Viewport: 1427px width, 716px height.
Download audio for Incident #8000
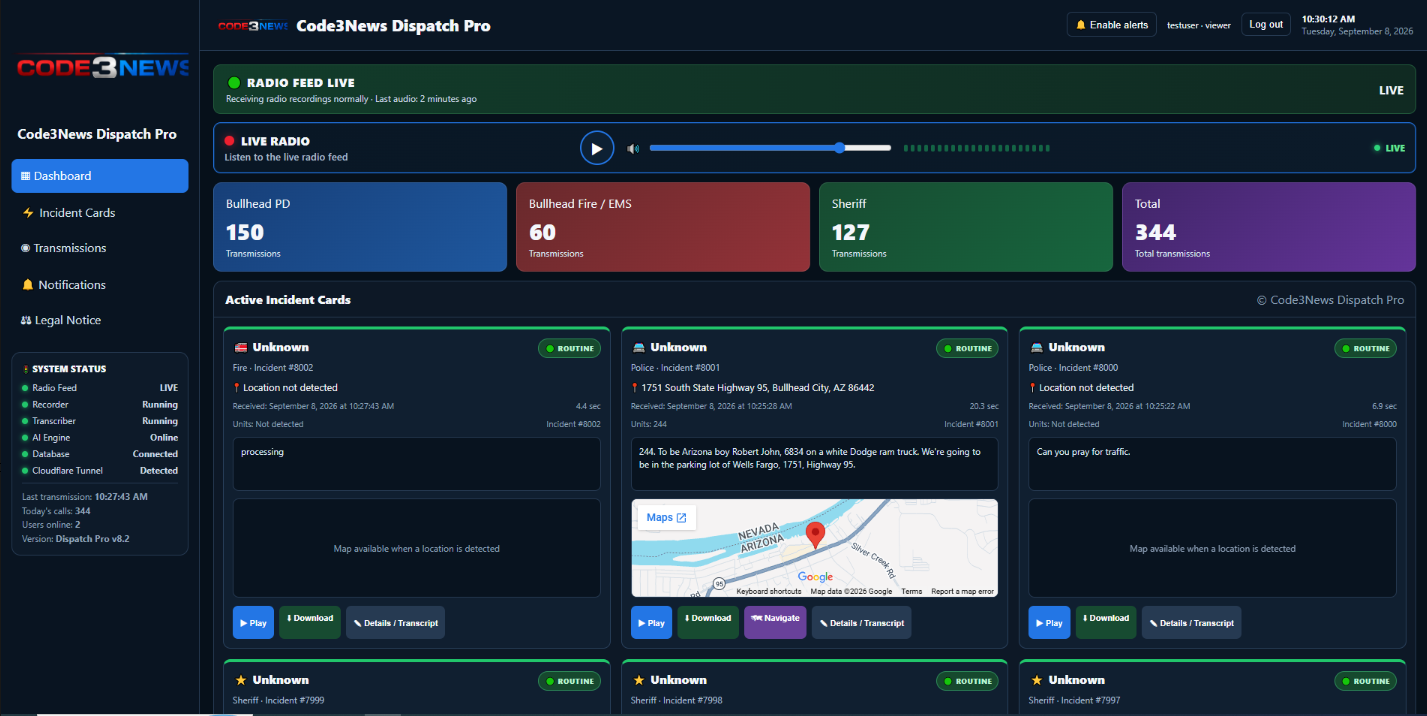tap(1106, 622)
